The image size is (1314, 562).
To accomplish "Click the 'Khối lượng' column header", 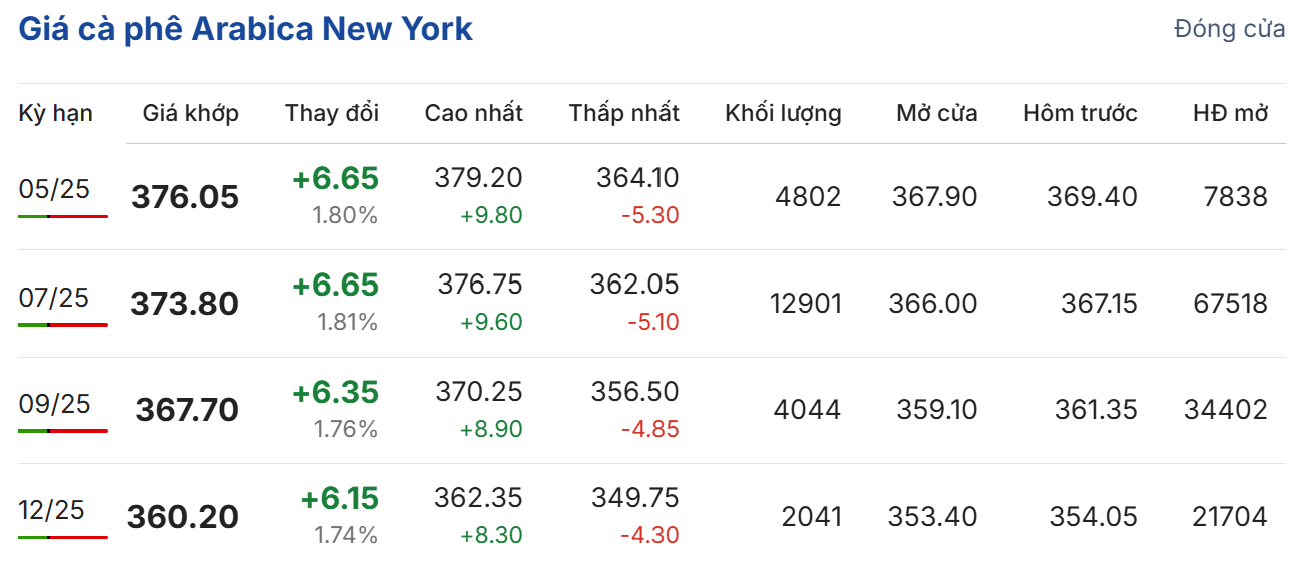I will tap(783, 113).
